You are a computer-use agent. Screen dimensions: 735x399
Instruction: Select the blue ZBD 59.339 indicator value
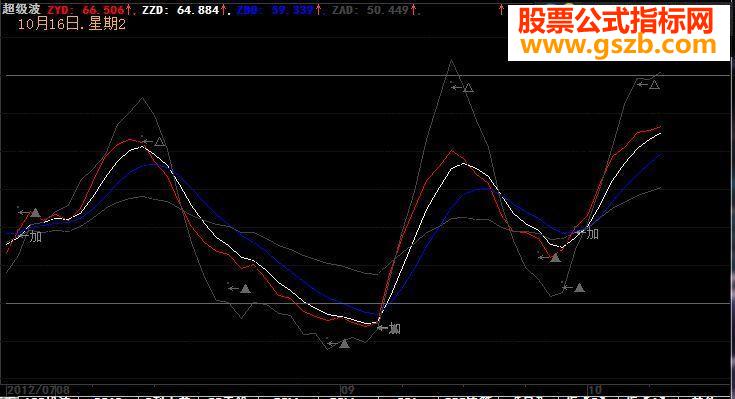point(275,10)
